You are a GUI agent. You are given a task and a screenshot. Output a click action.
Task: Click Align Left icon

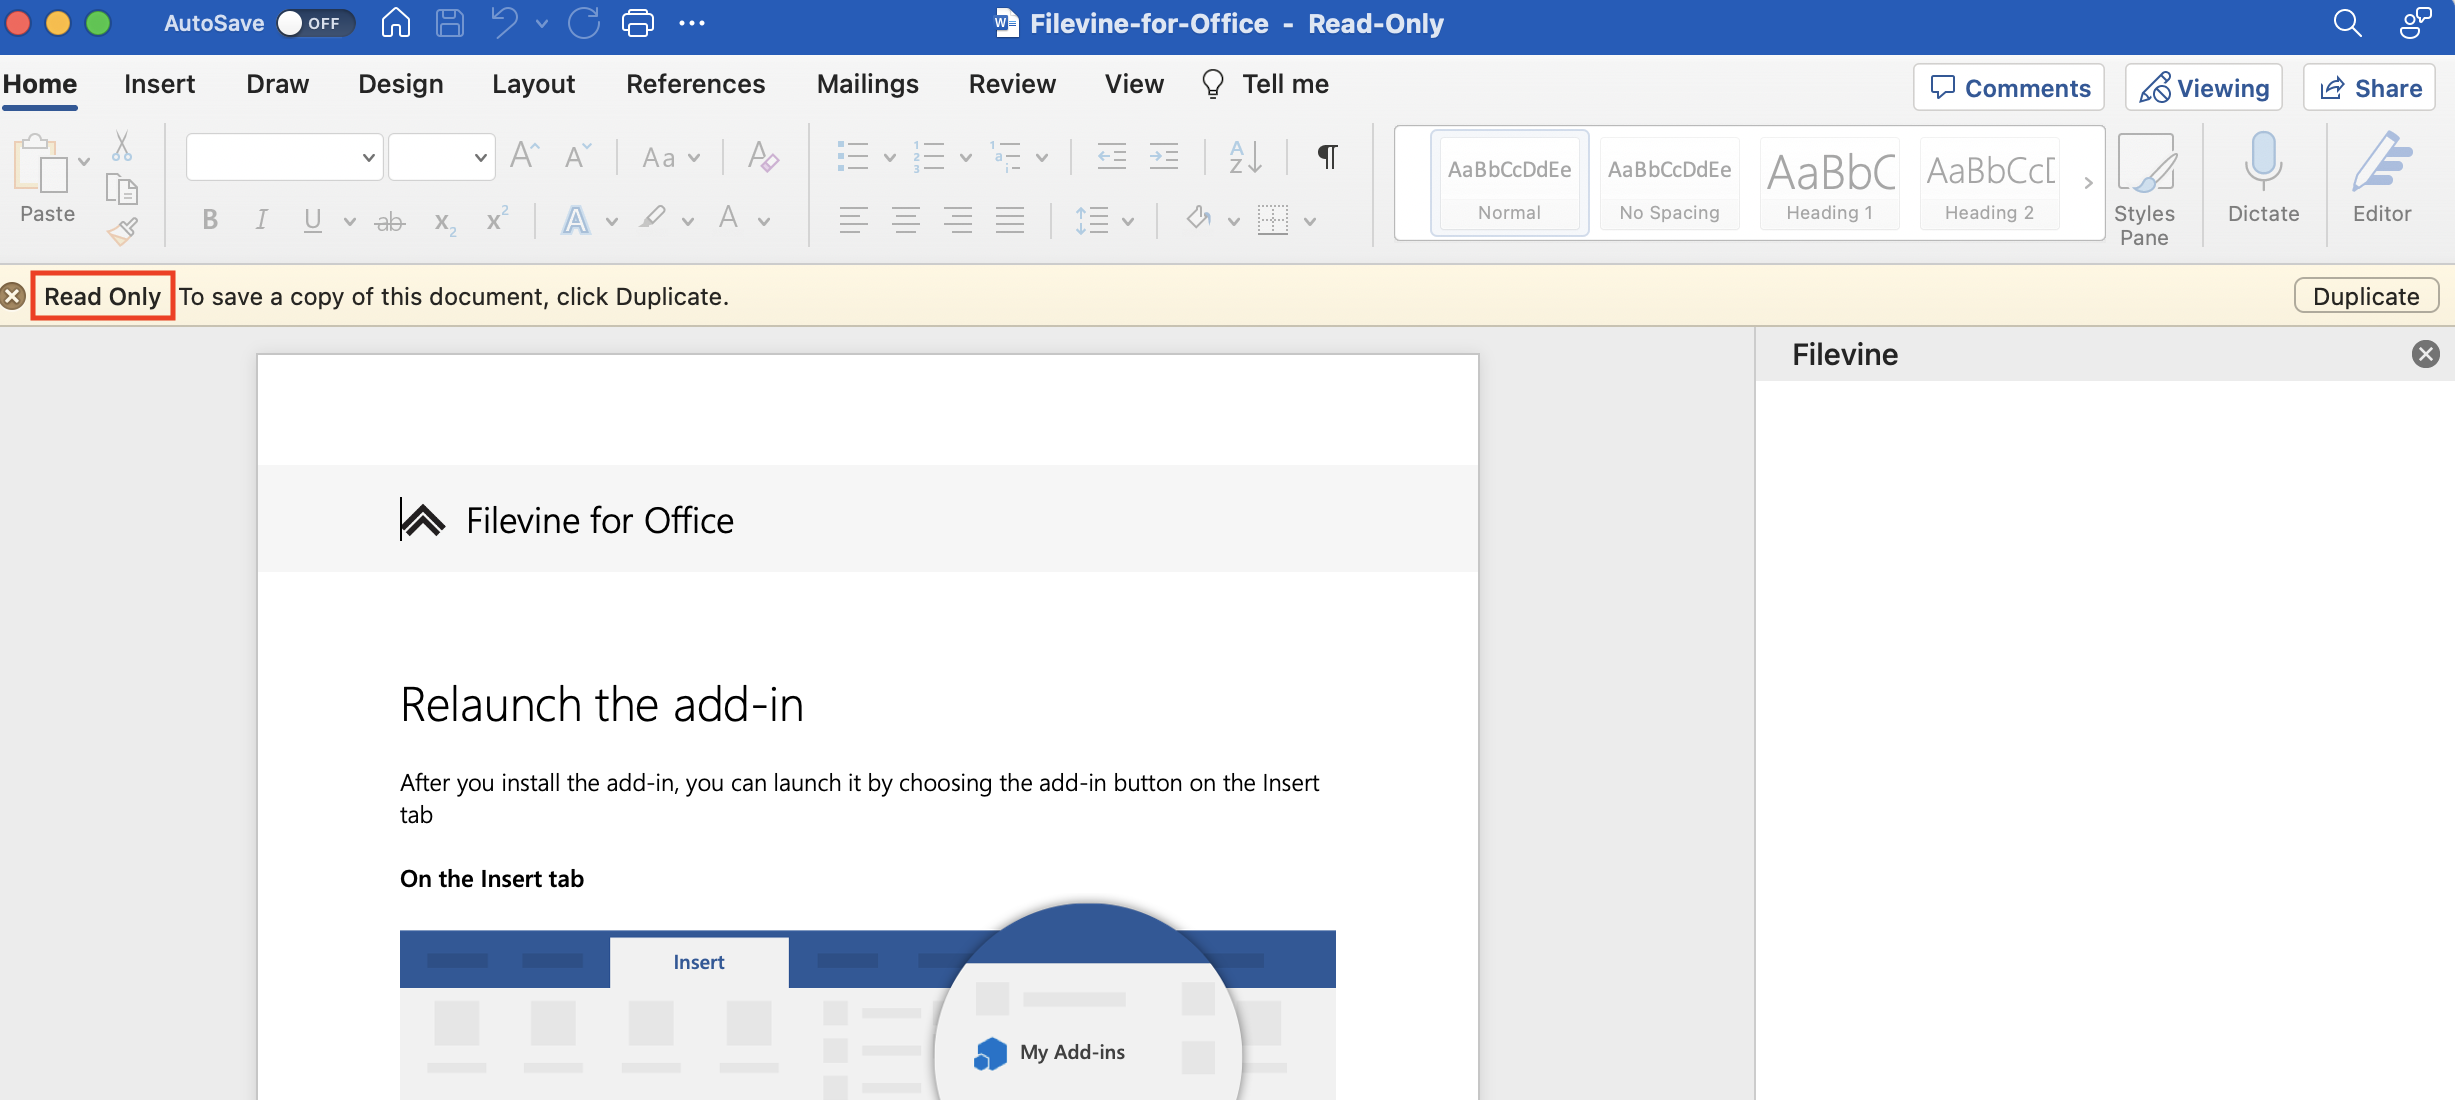tap(853, 220)
